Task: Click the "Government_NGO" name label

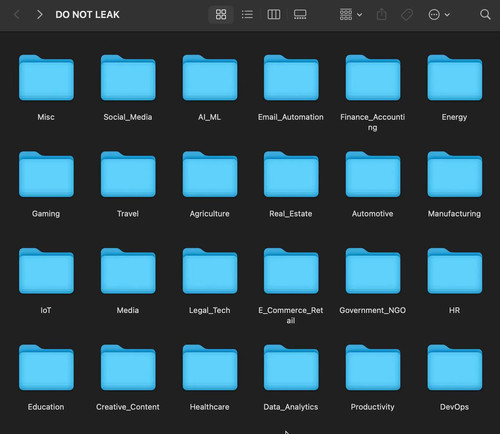Action: 373,310
